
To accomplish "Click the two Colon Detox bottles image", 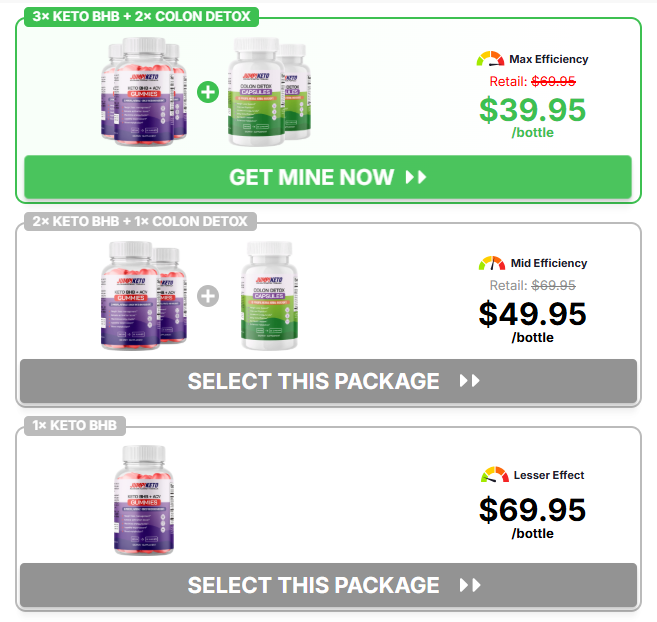I will 269,91.
